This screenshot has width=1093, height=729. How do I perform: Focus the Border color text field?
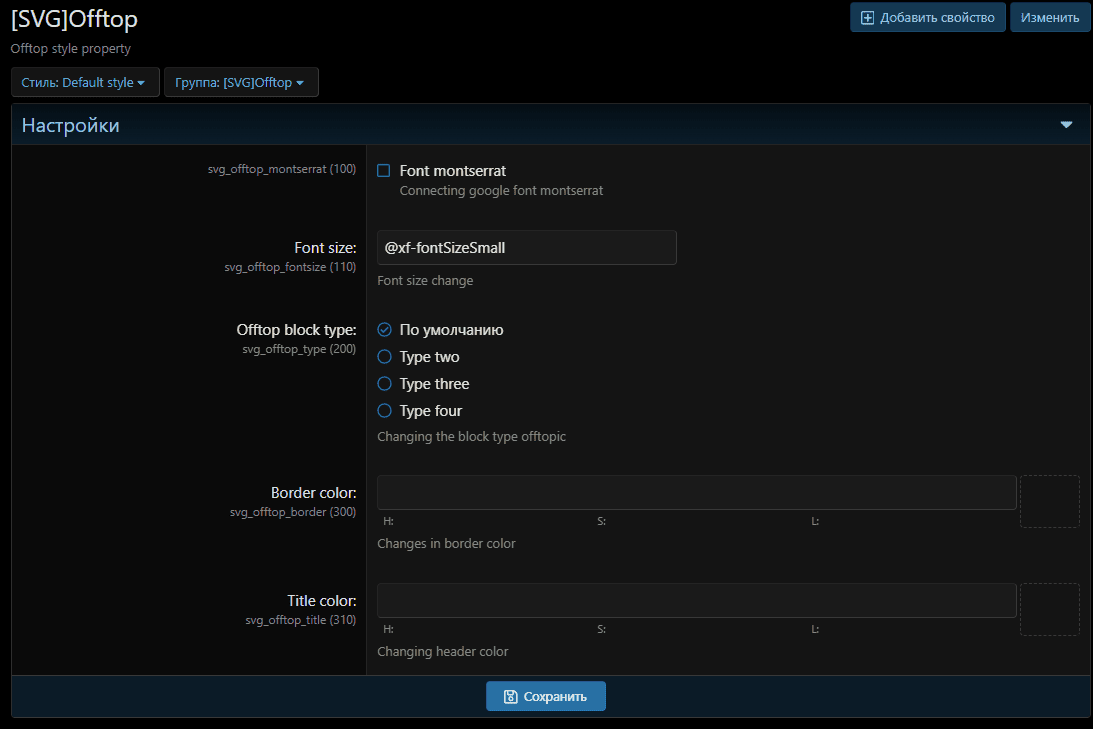point(696,493)
